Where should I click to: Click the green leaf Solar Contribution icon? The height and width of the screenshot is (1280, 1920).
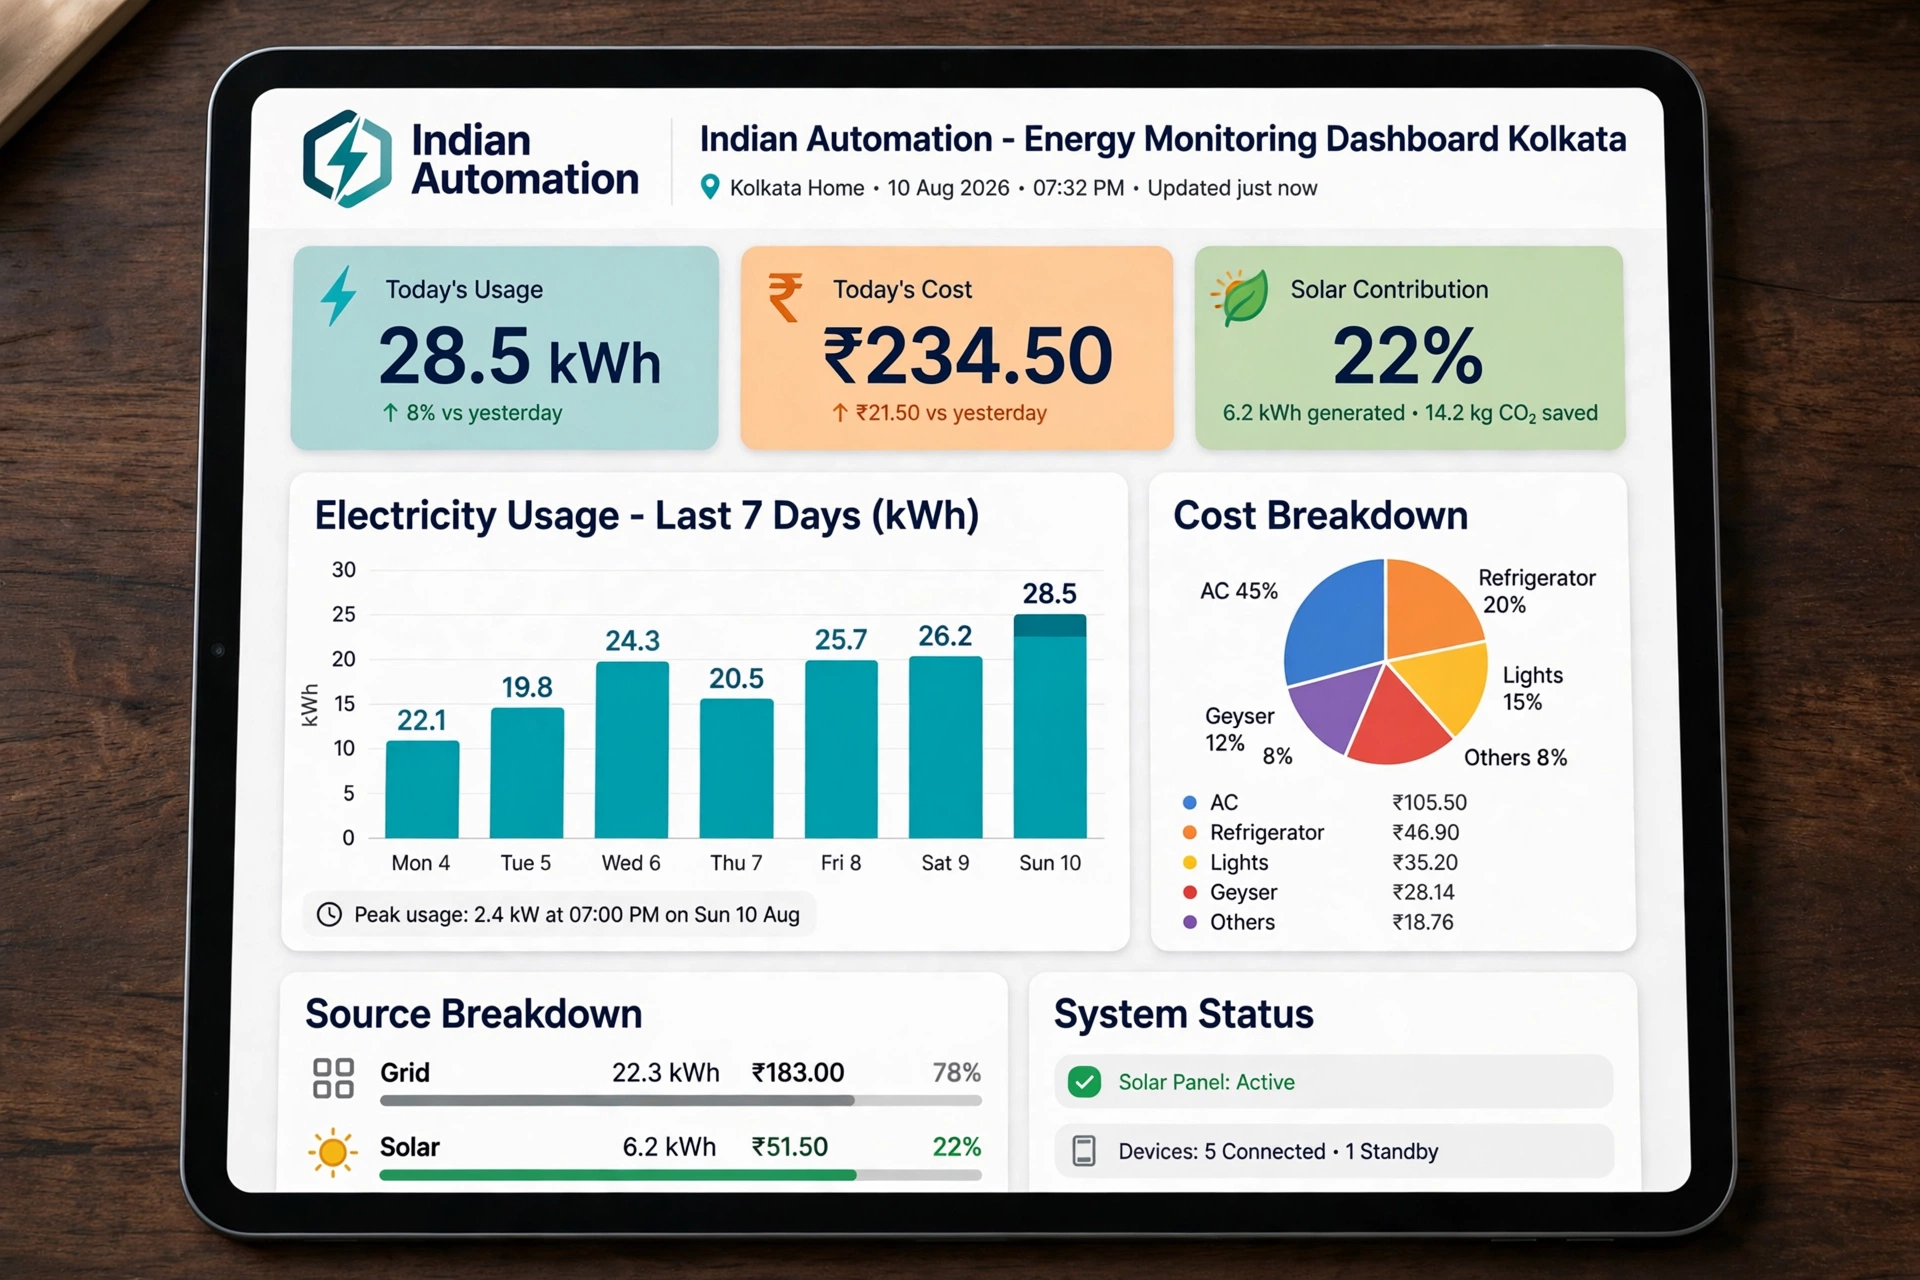(x=1240, y=297)
